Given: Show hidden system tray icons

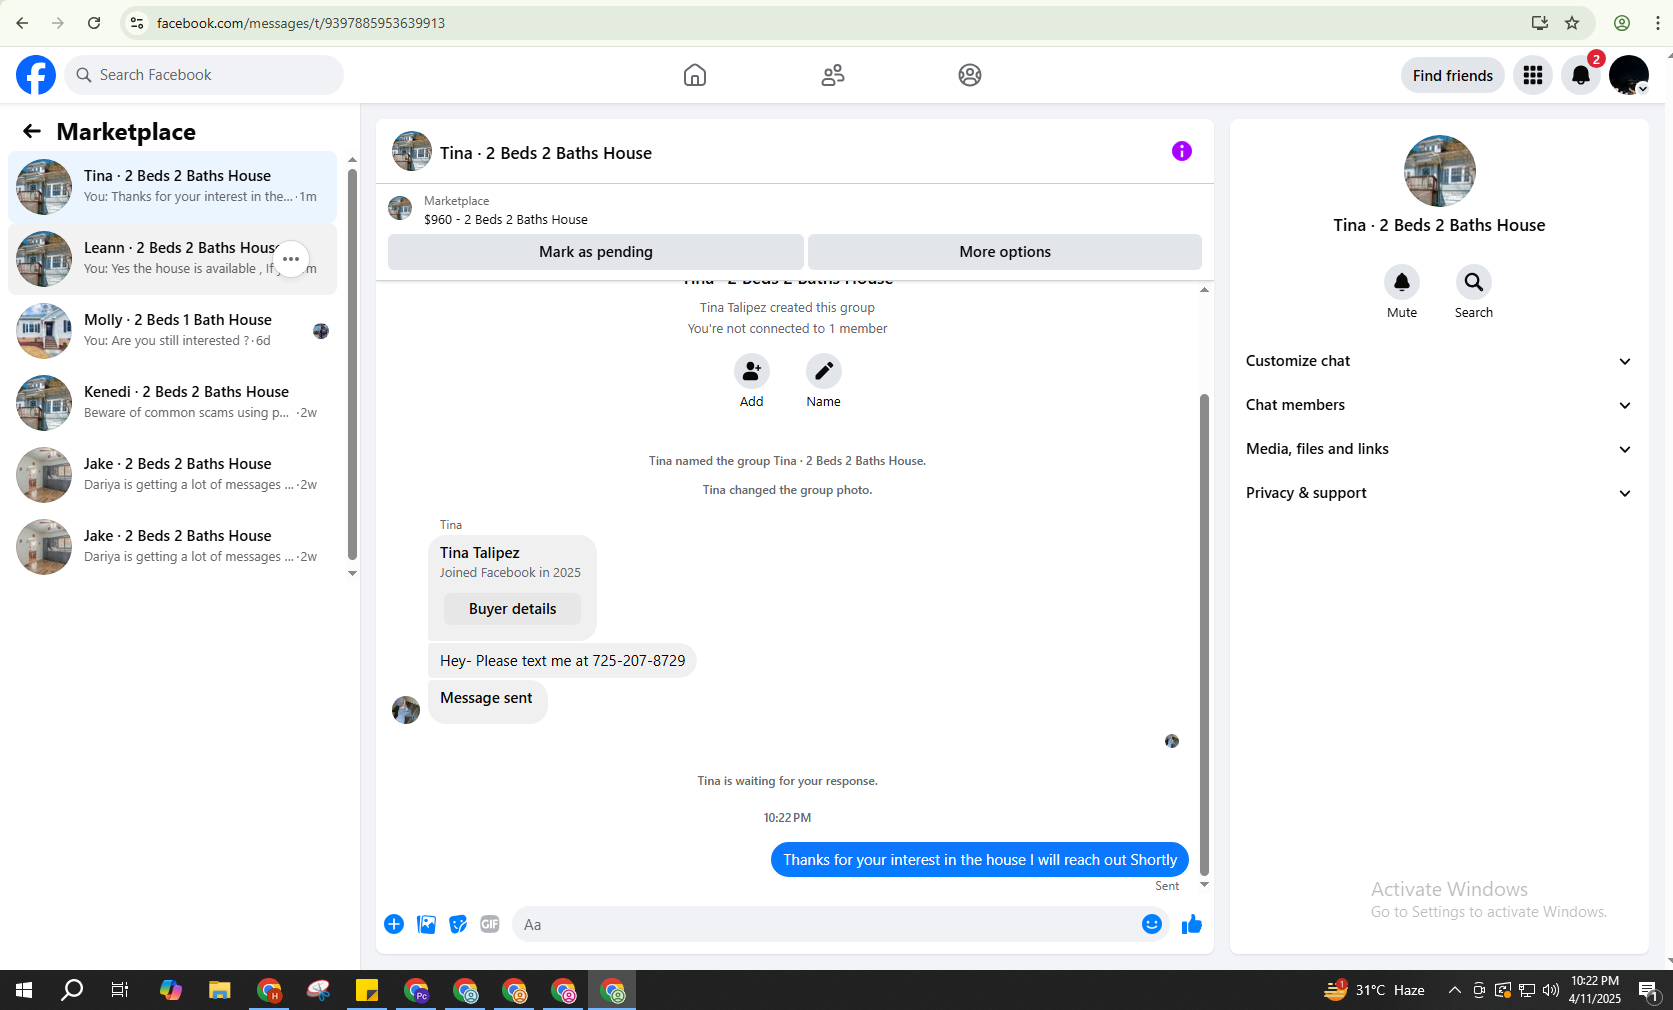Looking at the screenshot, I should click(1454, 990).
